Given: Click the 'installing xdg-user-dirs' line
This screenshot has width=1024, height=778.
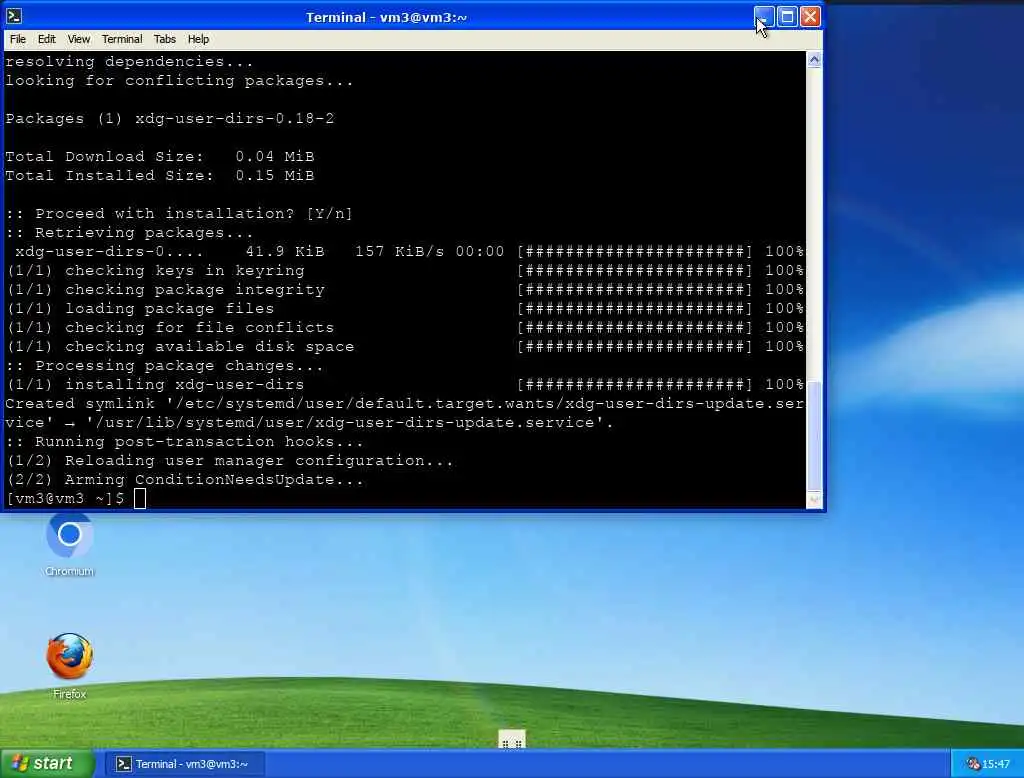Looking at the screenshot, I should [405, 384].
